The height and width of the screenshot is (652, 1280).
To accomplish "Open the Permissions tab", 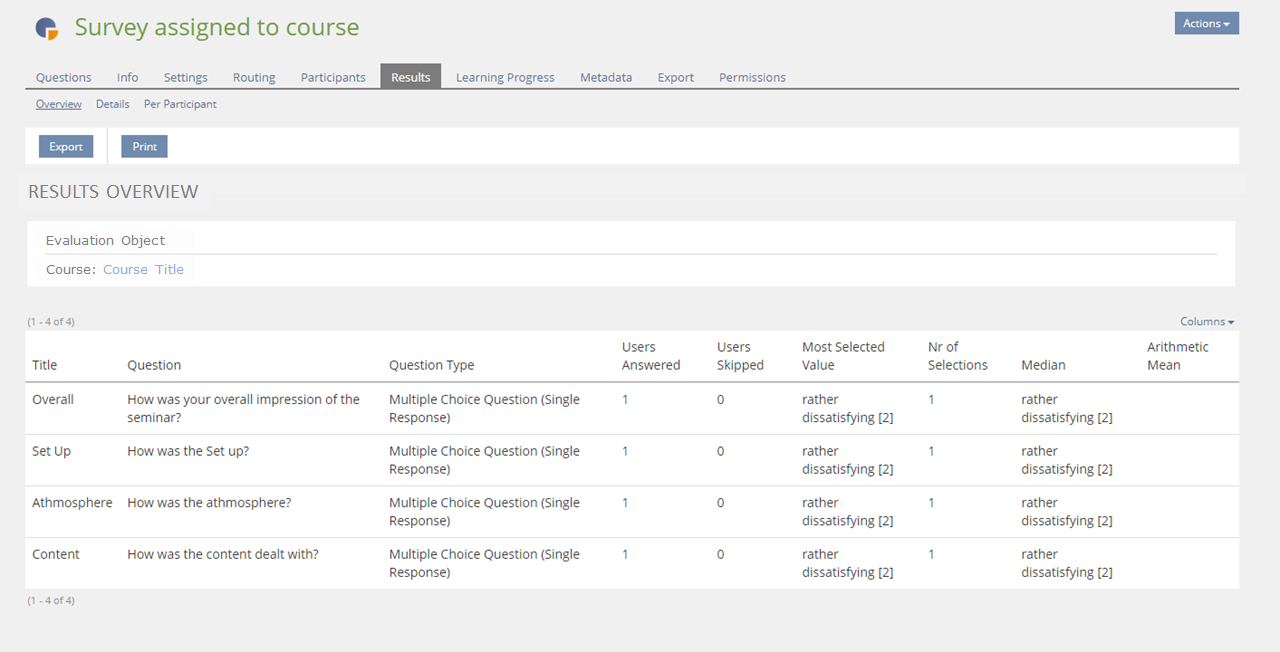I will pyautogui.click(x=752, y=77).
